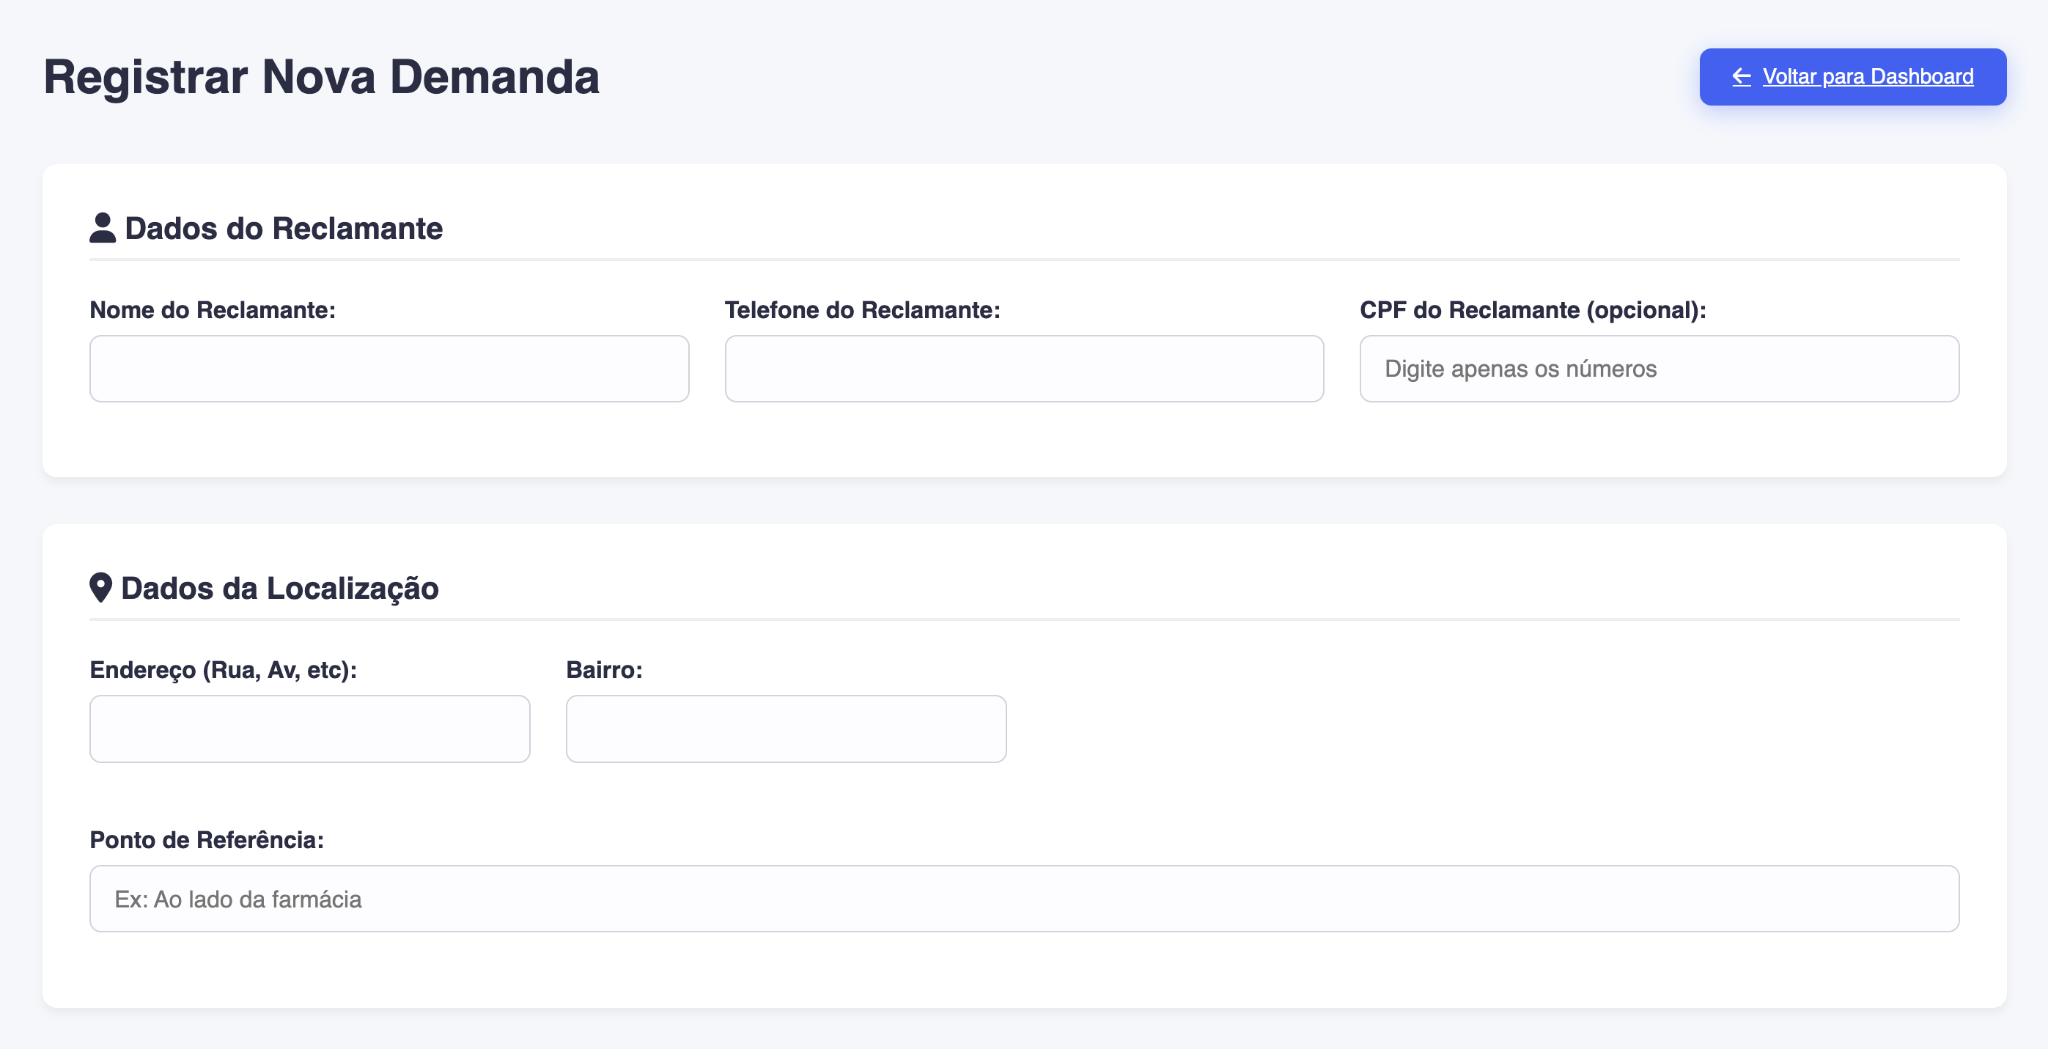Click the placeholder text Ex: Ao lado da farmácia
This screenshot has width=2048, height=1049.
(238, 898)
